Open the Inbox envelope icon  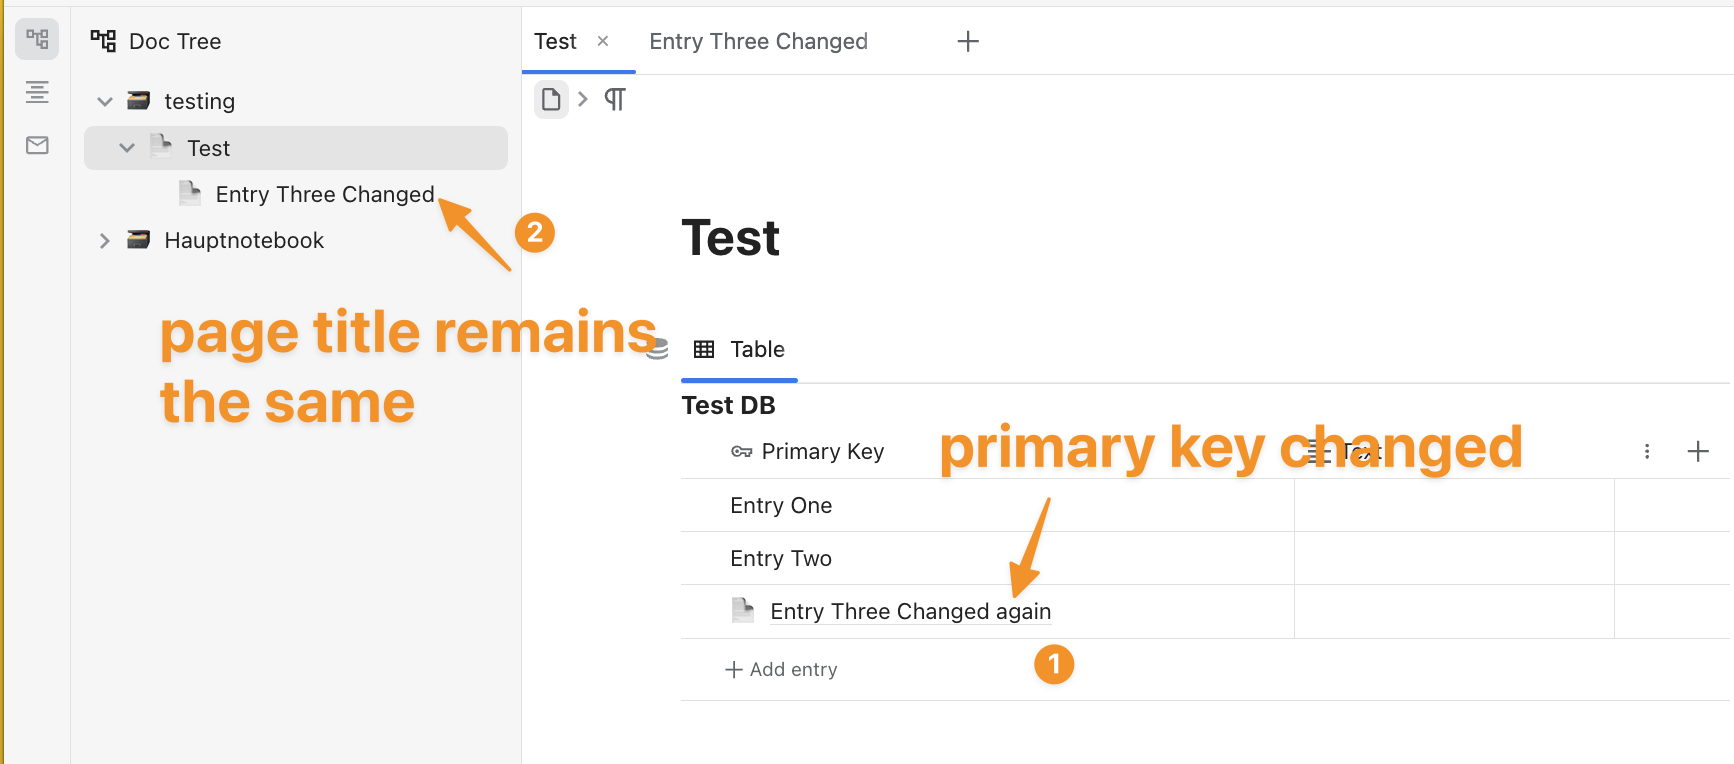pos(37,146)
